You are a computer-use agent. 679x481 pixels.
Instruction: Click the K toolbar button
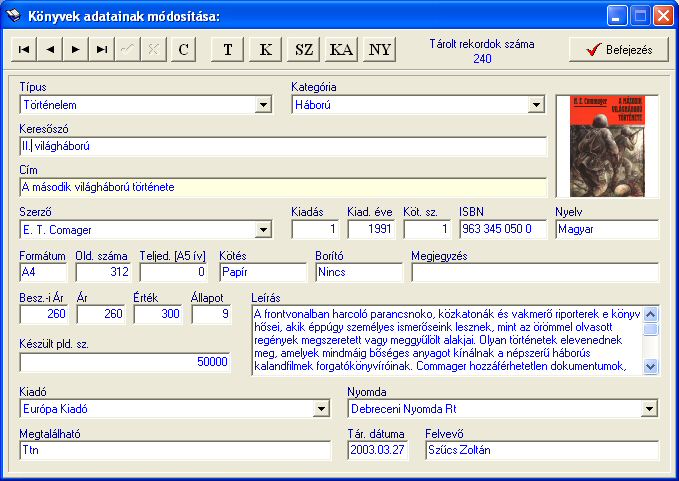coord(265,49)
